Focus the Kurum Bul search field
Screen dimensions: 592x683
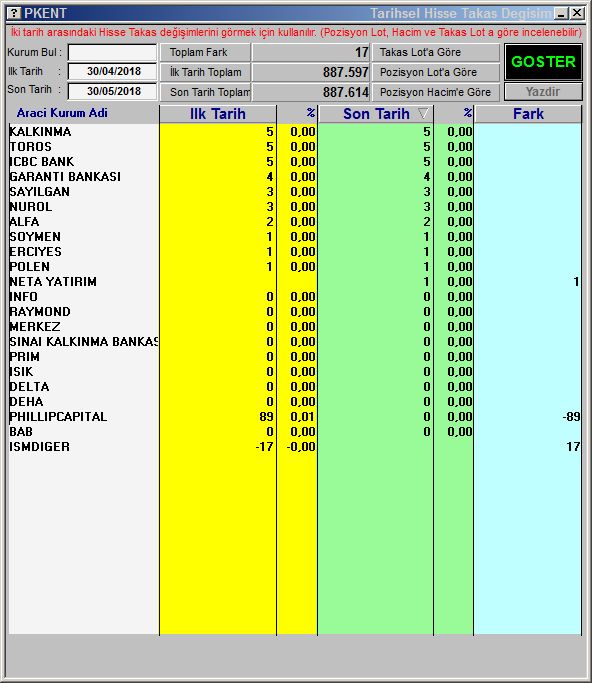click(x=112, y=53)
